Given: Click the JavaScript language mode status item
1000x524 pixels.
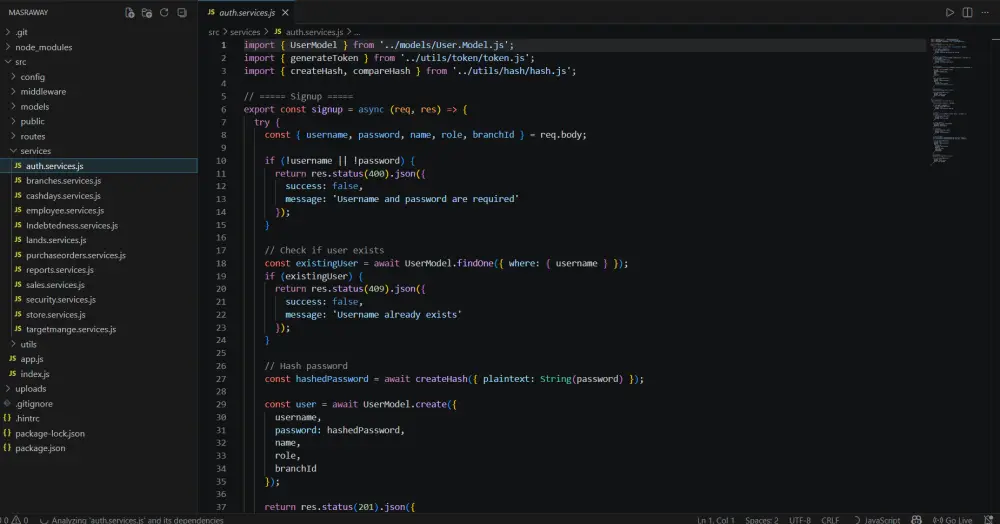Looking at the screenshot, I should click(x=882, y=520).
